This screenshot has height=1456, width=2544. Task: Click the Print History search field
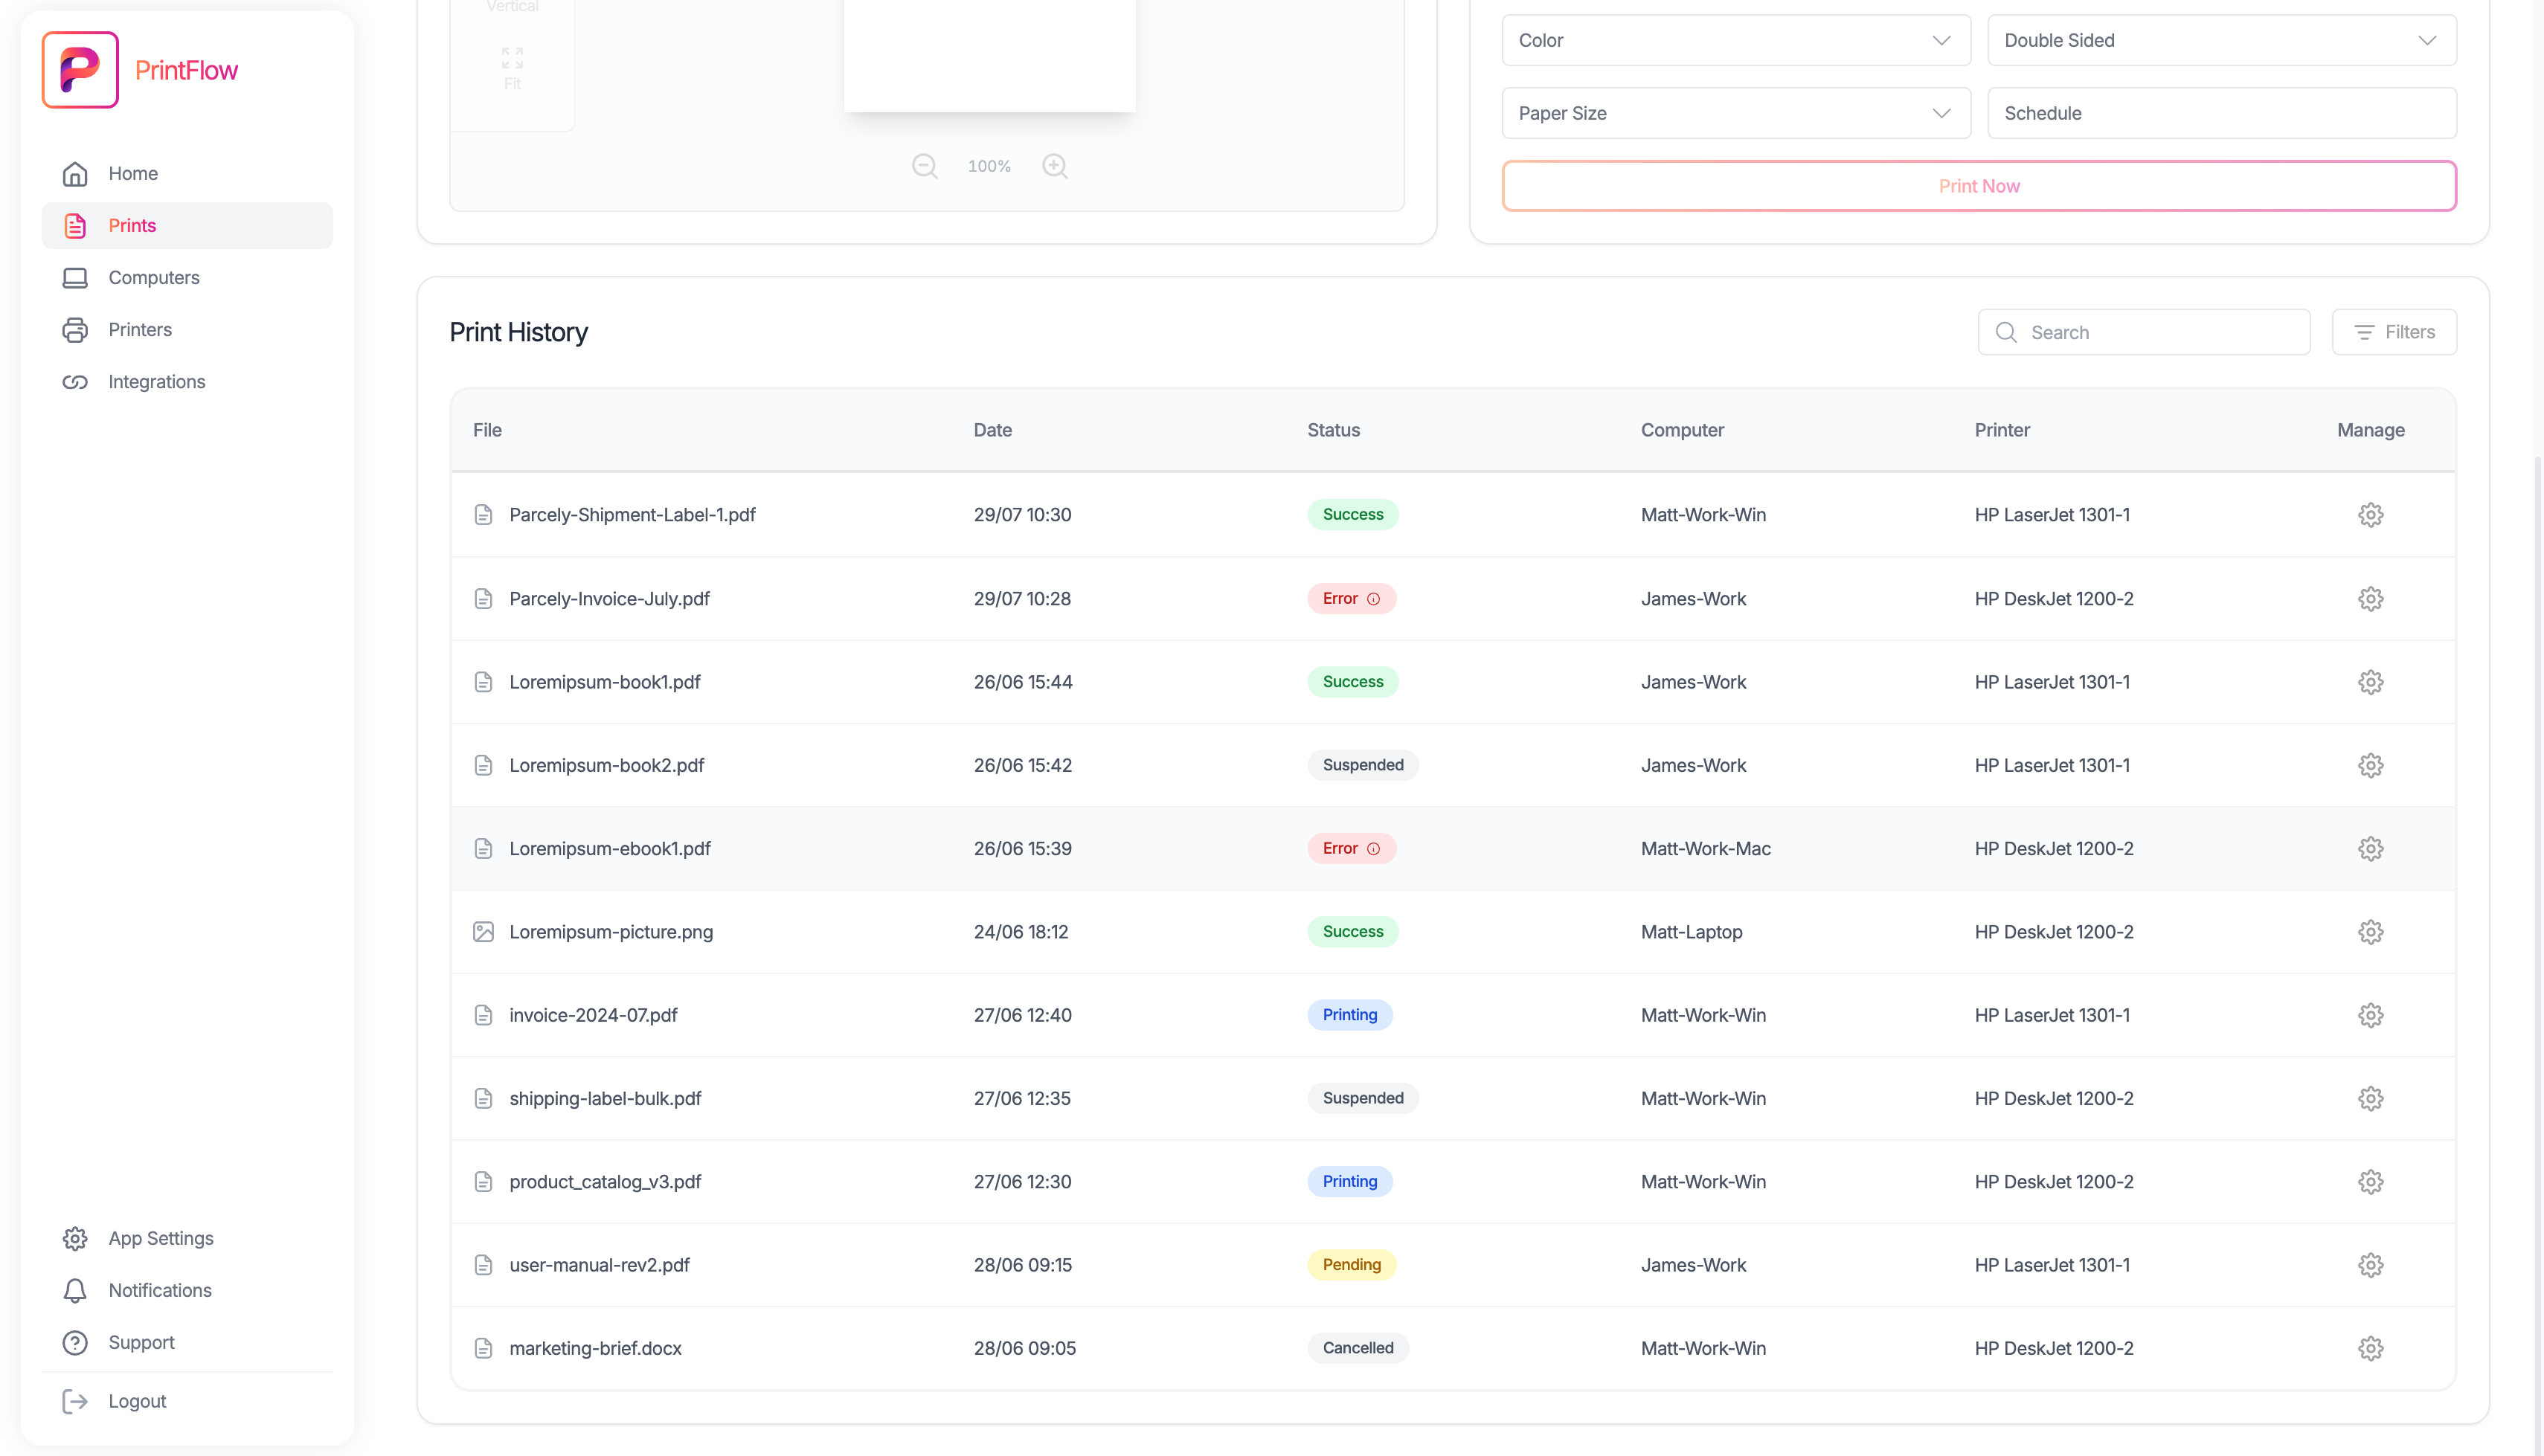click(2143, 332)
